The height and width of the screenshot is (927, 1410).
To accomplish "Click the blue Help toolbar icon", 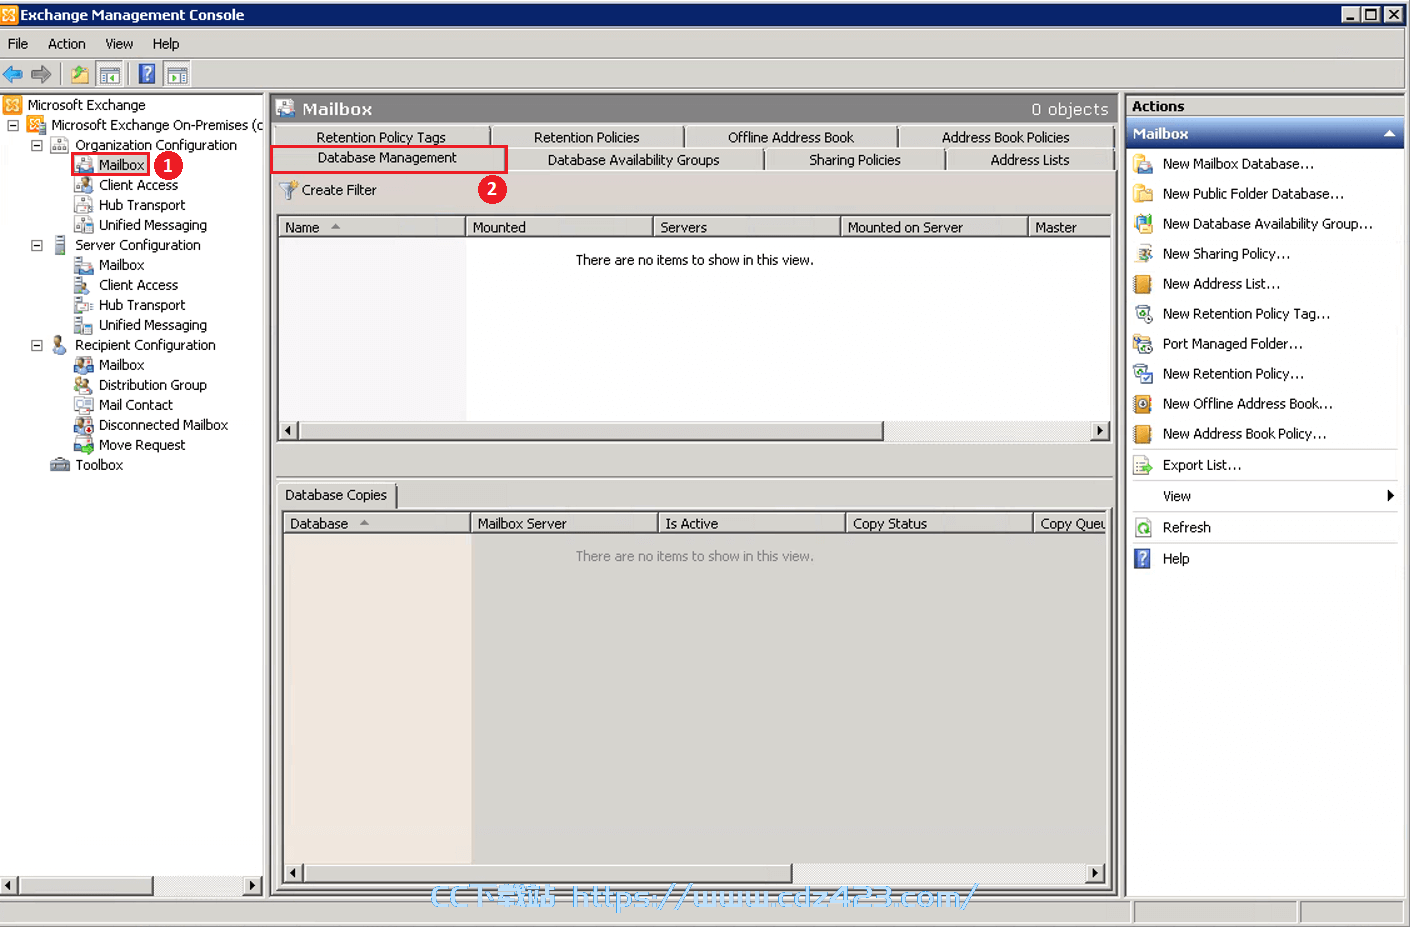I will click(x=147, y=74).
